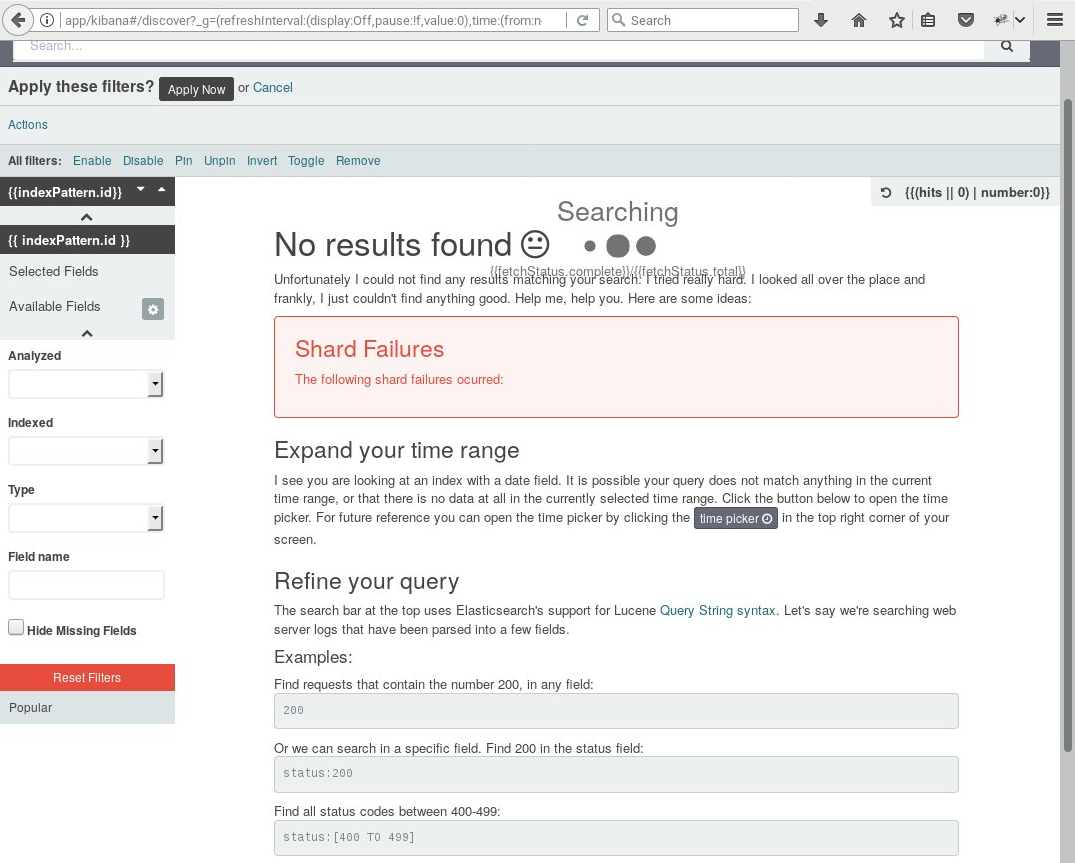The width and height of the screenshot is (1075, 863).
Task: Click the red Reset Filters button
Action: point(87,678)
